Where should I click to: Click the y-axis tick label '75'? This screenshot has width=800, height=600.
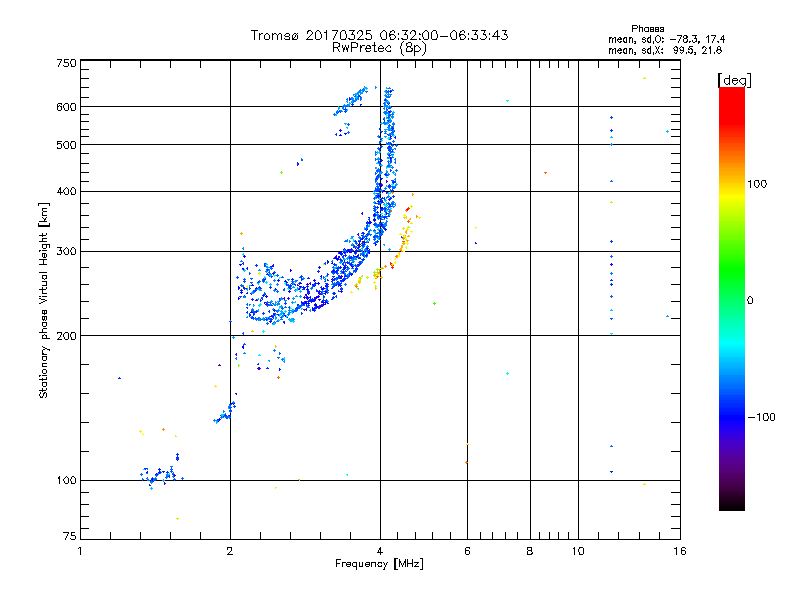tap(70, 536)
